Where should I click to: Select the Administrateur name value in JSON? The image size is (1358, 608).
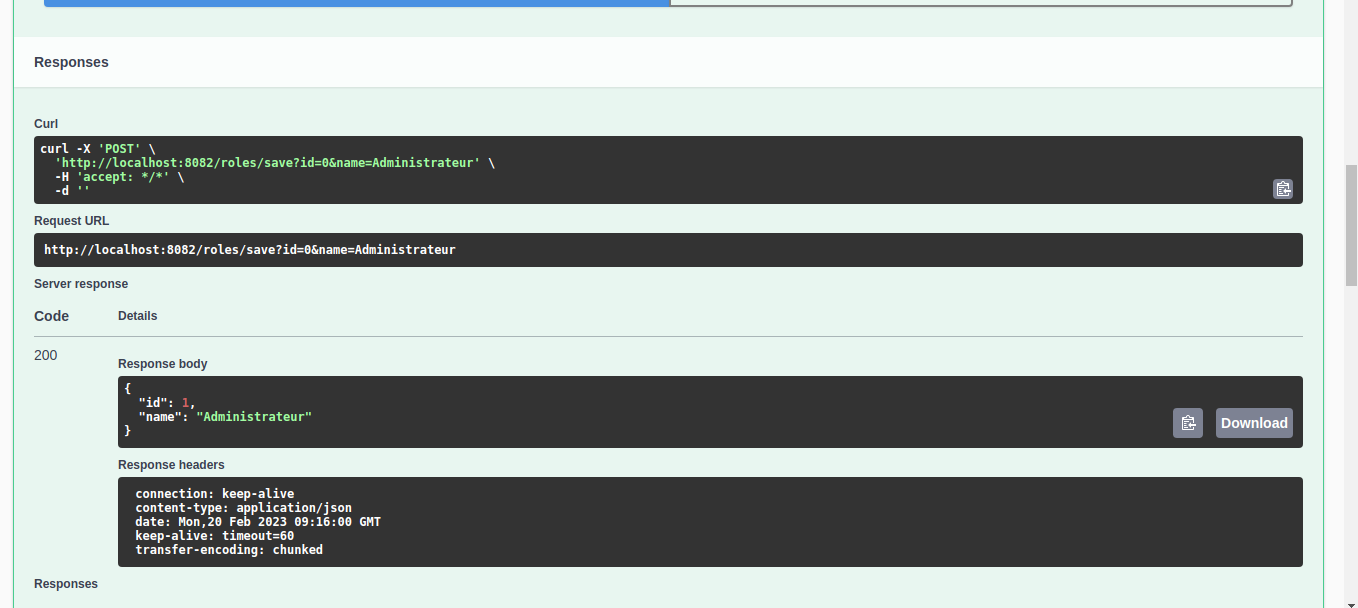coord(253,416)
